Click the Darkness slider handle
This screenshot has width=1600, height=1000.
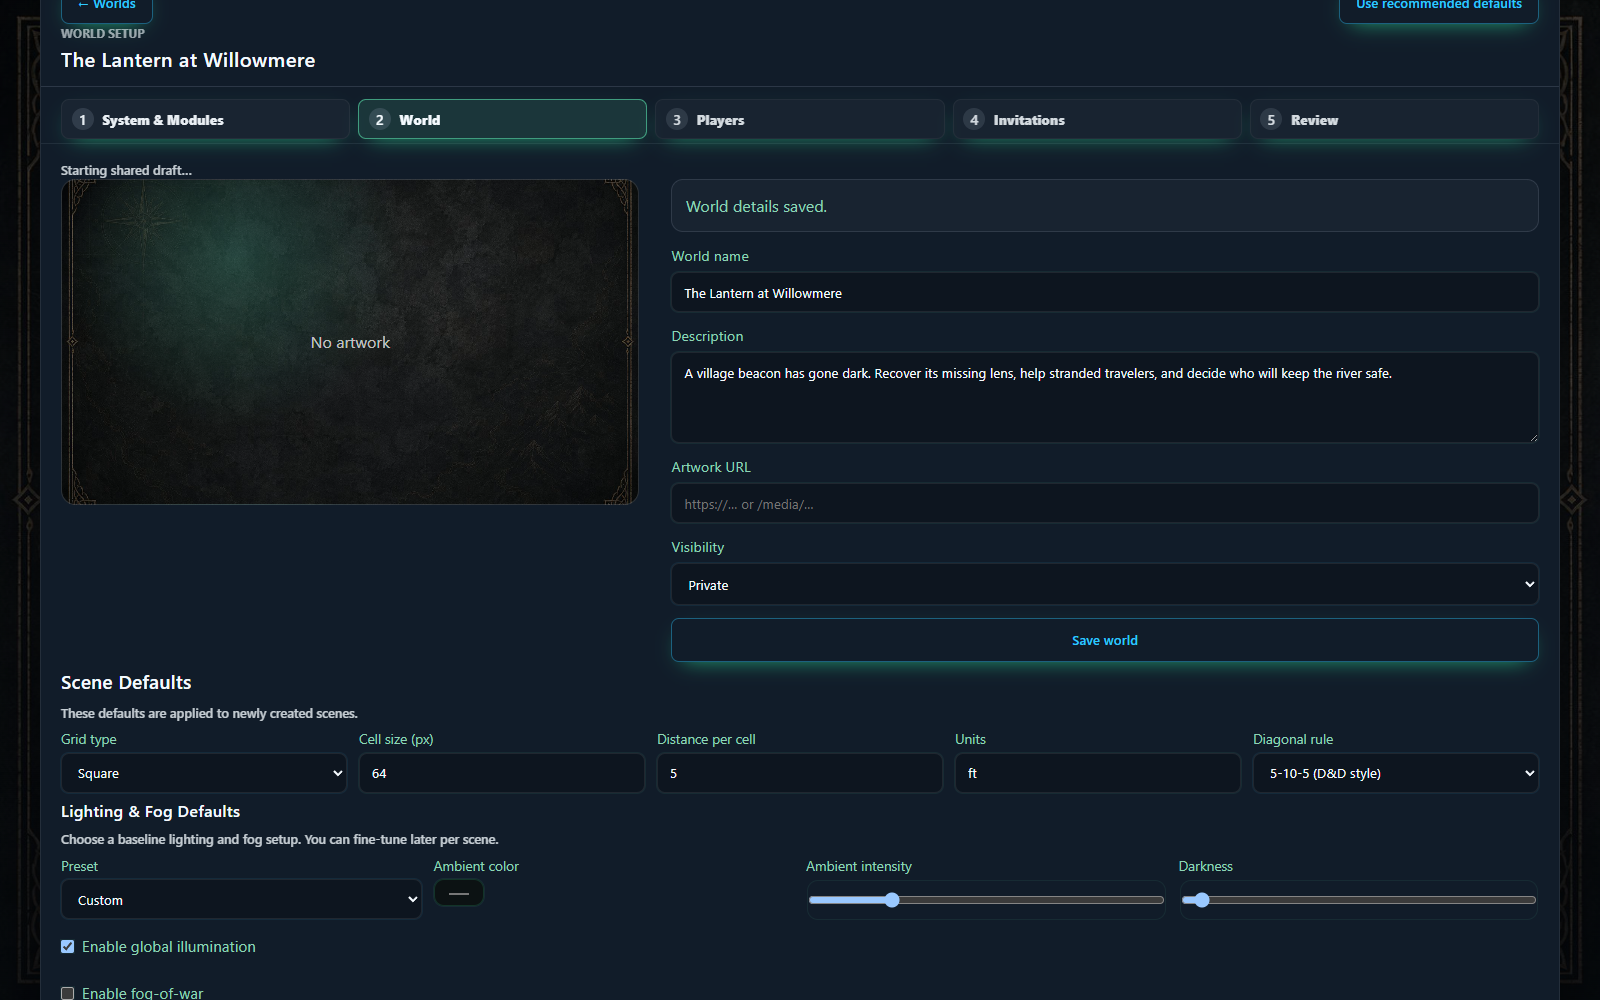(x=1202, y=900)
